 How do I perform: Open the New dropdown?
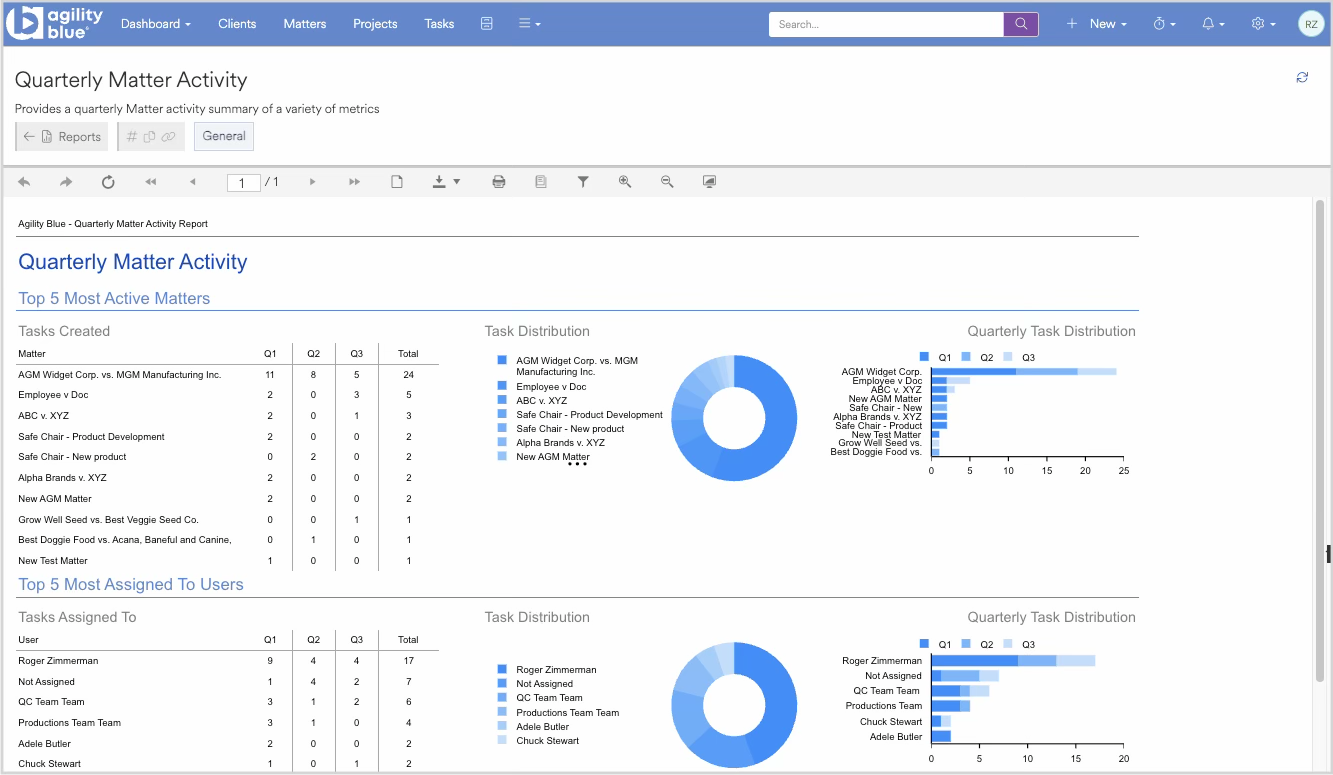1096,24
